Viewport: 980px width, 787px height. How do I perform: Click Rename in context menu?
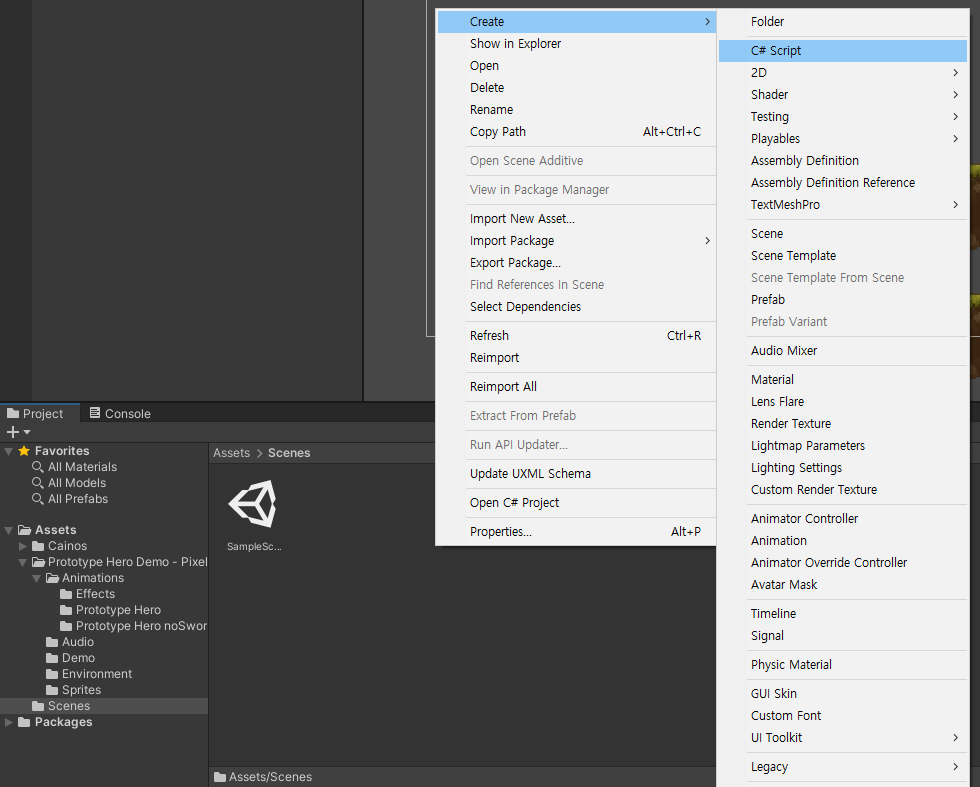pos(576,109)
